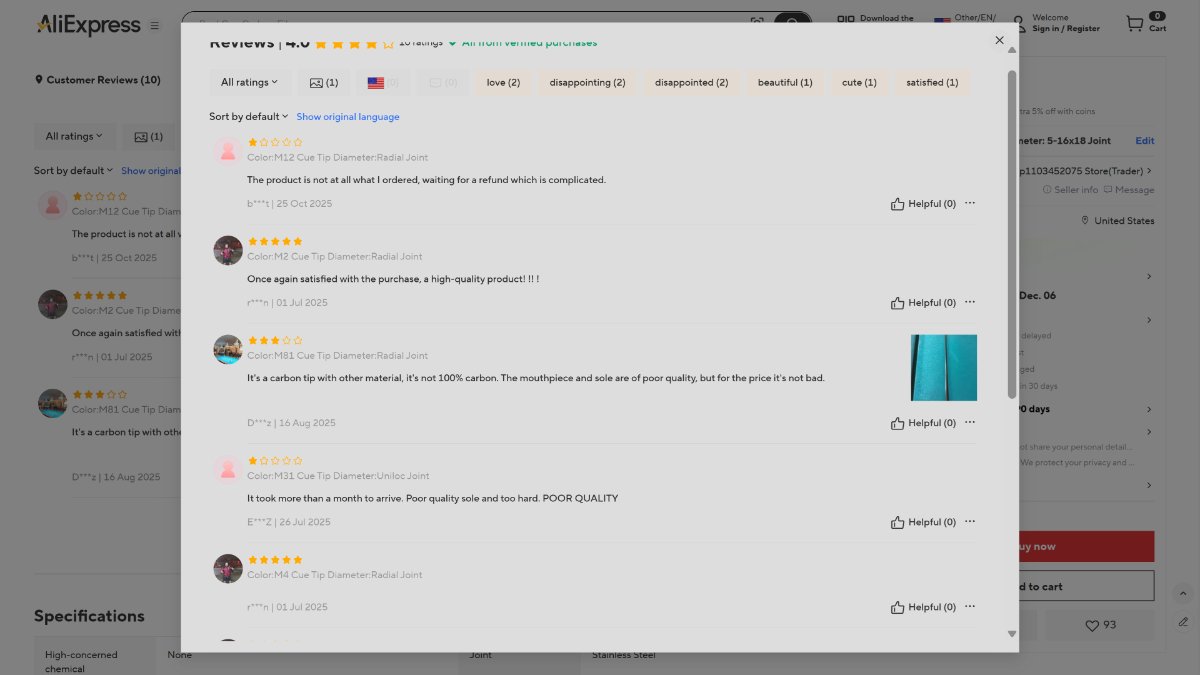Toggle the 'love (2)' review tag filter
The image size is (1200, 675).
[x=503, y=83]
